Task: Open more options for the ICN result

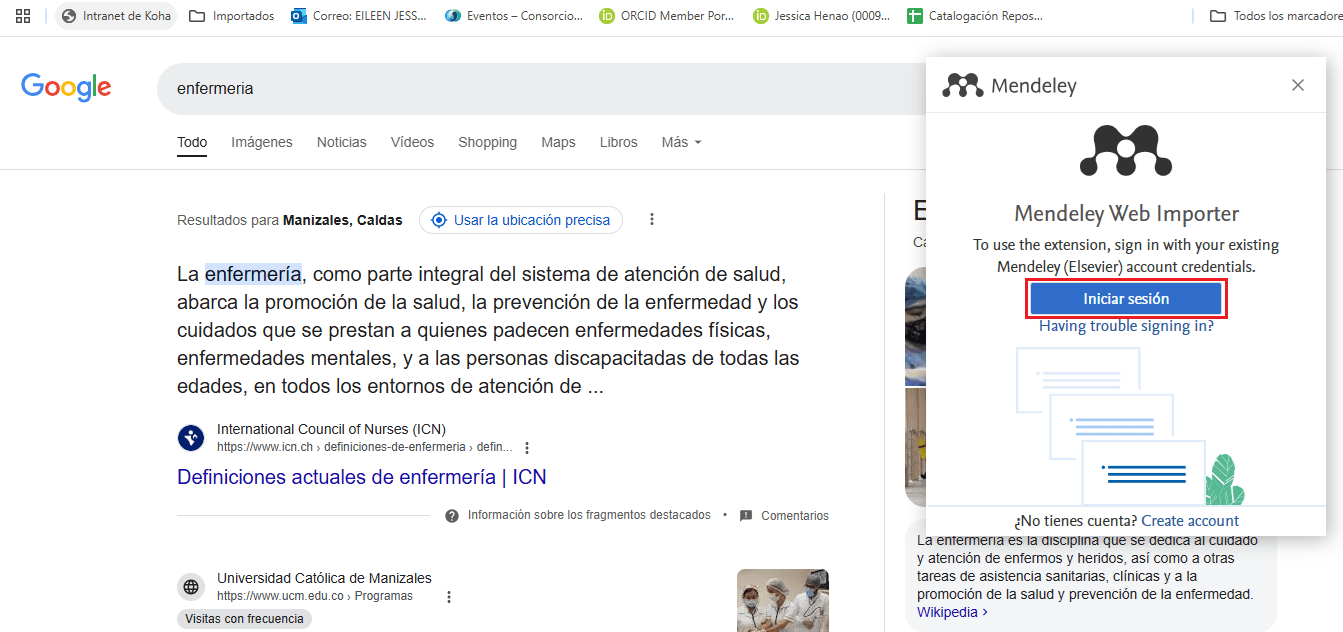Action: pos(528,448)
